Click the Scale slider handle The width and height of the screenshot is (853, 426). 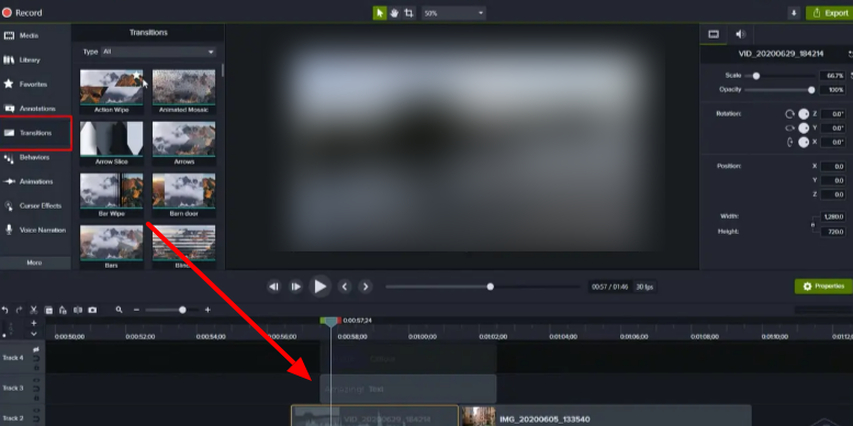[x=756, y=76]
